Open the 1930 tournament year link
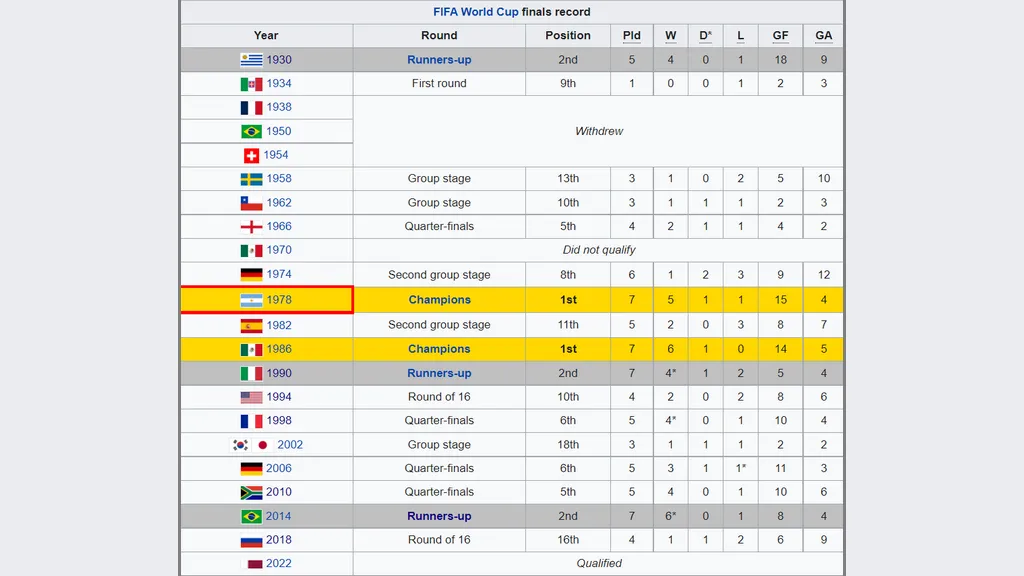 tap(279, 60)
